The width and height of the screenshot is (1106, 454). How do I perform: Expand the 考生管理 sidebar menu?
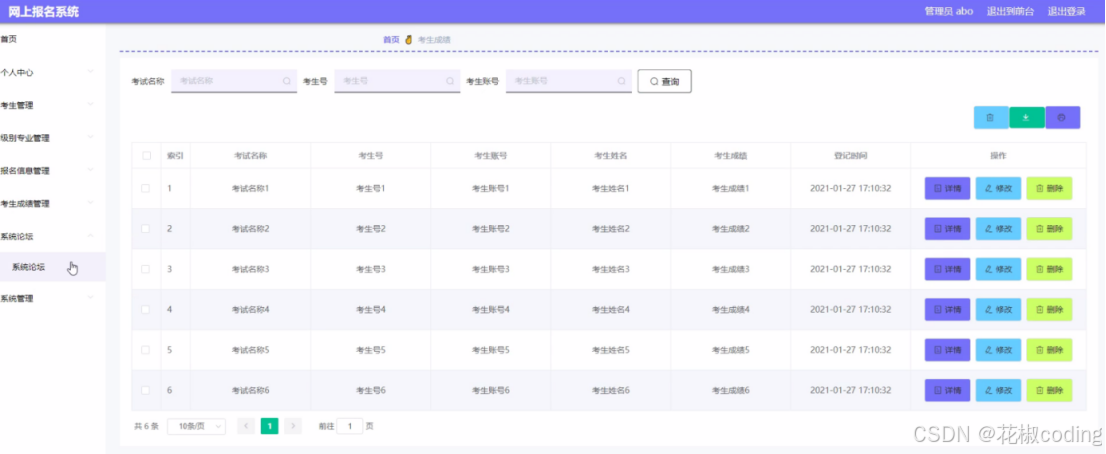[53, 105]
